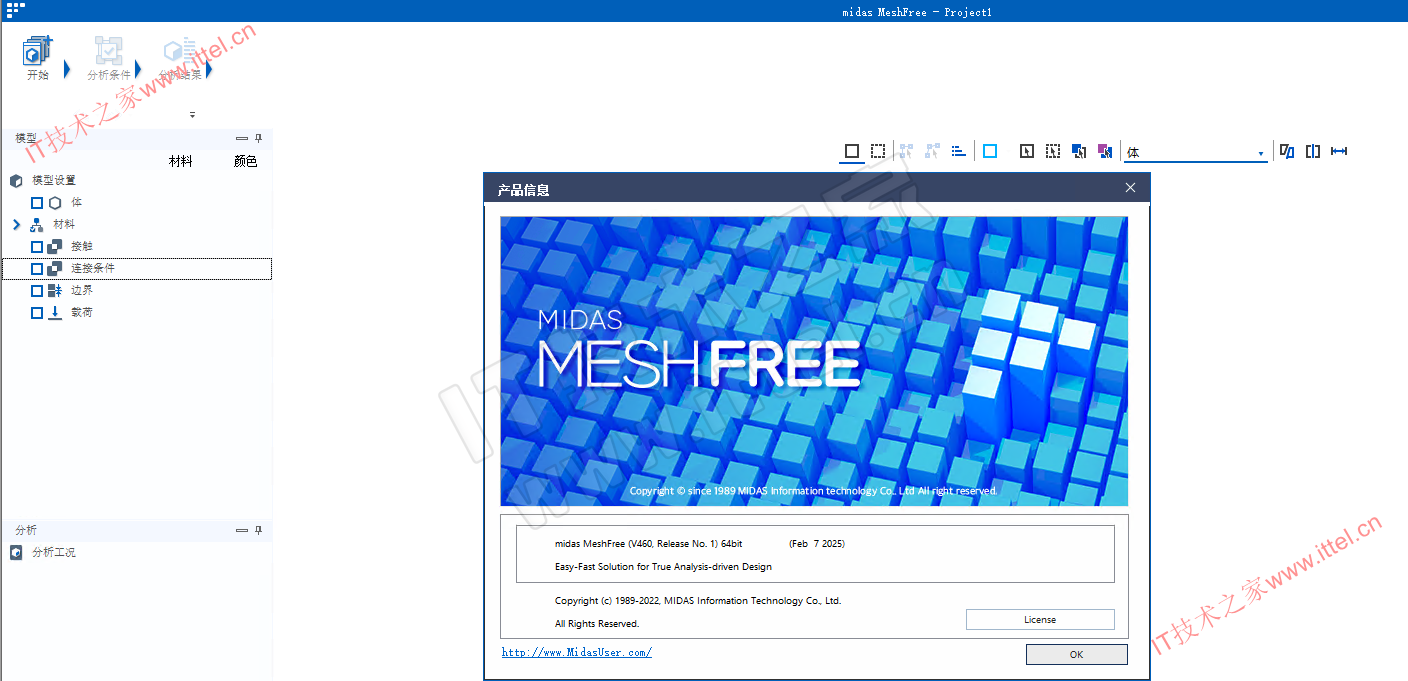
Task: Tick the 体 checkbox
Action: coord(37,203)
